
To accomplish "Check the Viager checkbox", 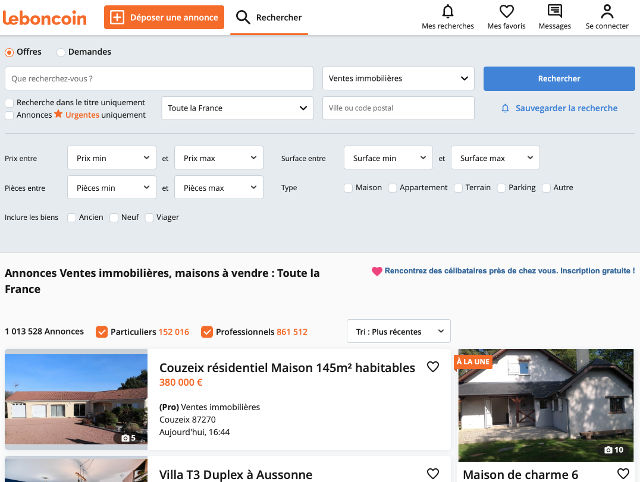I will (x=149, y=218).
